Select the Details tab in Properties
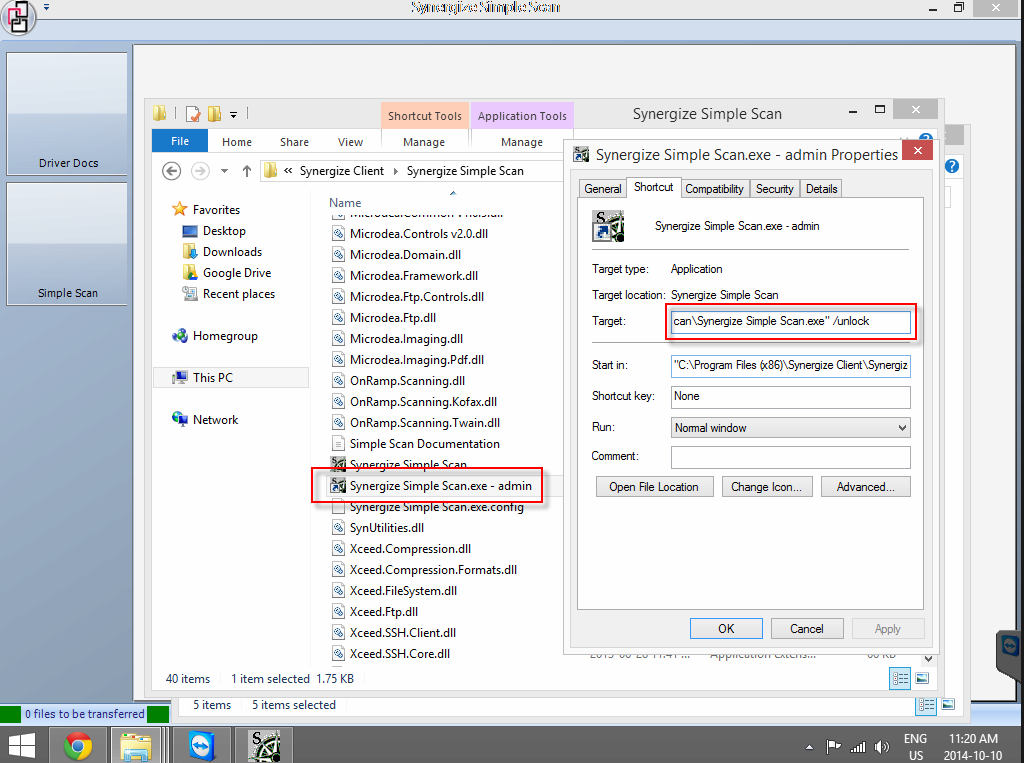 (x=821, y=189)
